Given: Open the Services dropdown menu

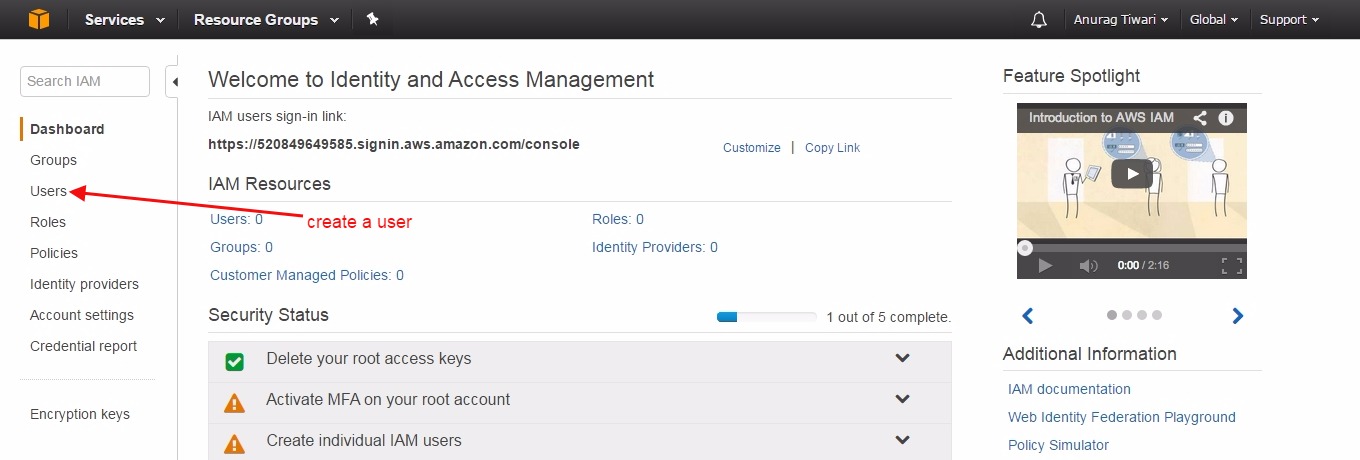Looking at the screenshot, I should point(124,19).
